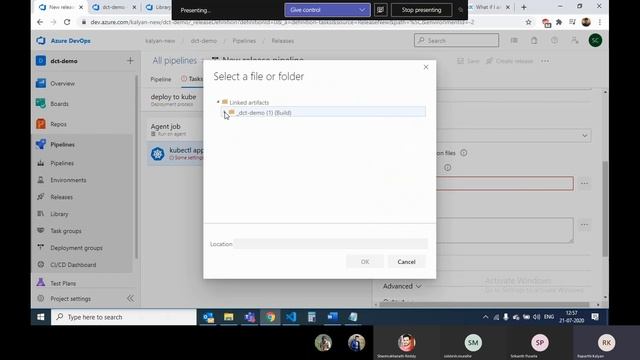Switch to the dct-demo browser tab

pos(114,7)
